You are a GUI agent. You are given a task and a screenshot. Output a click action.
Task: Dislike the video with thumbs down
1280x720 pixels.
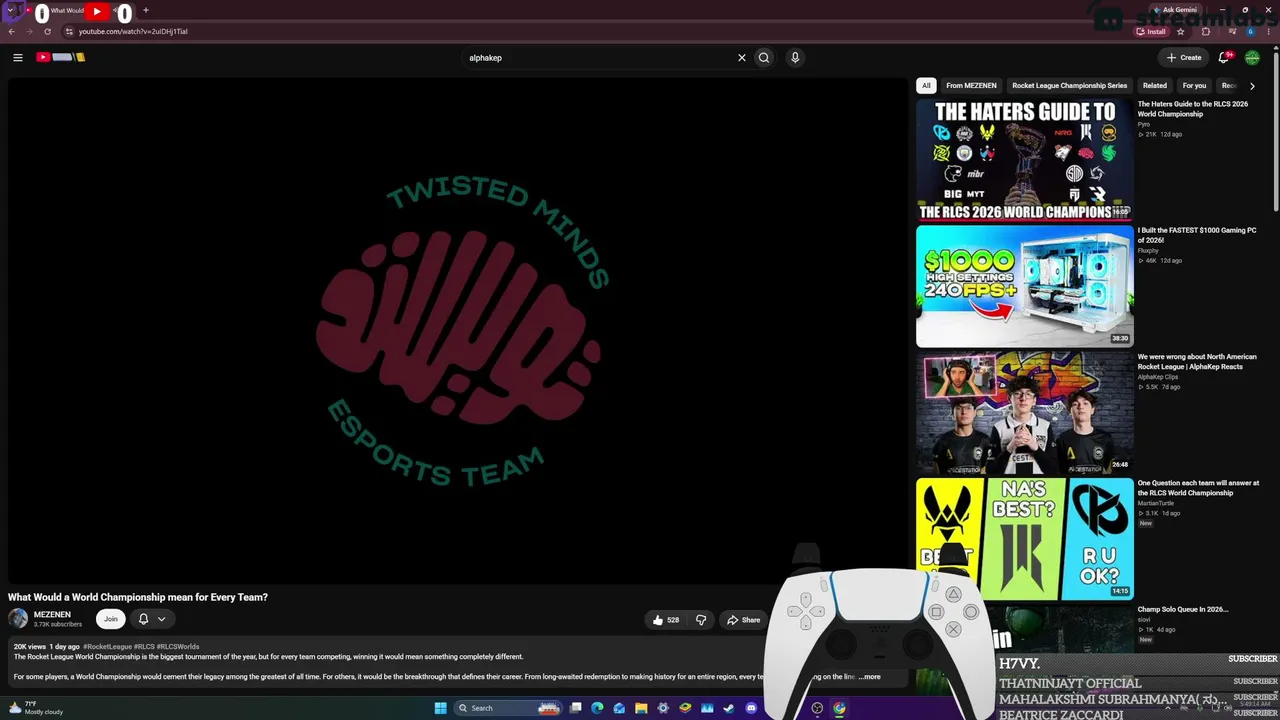coord(701,620)
